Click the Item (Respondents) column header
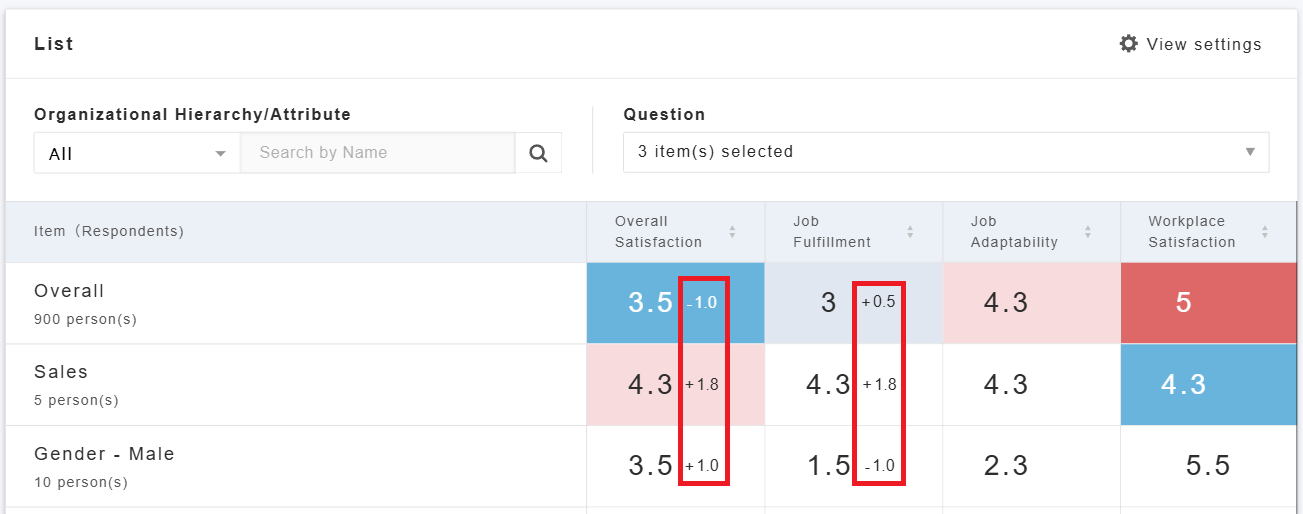Viewport: 1303px width, 514px height. (x=109, y=231)
